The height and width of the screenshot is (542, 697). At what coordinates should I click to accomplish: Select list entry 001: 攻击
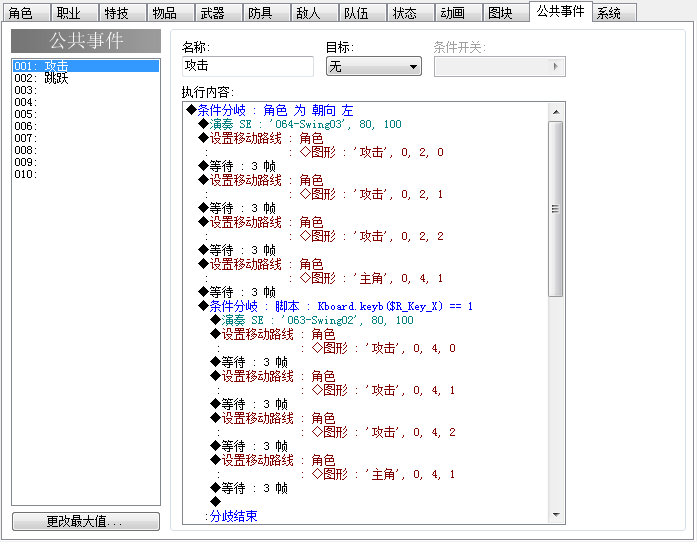click(x=86, y=66)
